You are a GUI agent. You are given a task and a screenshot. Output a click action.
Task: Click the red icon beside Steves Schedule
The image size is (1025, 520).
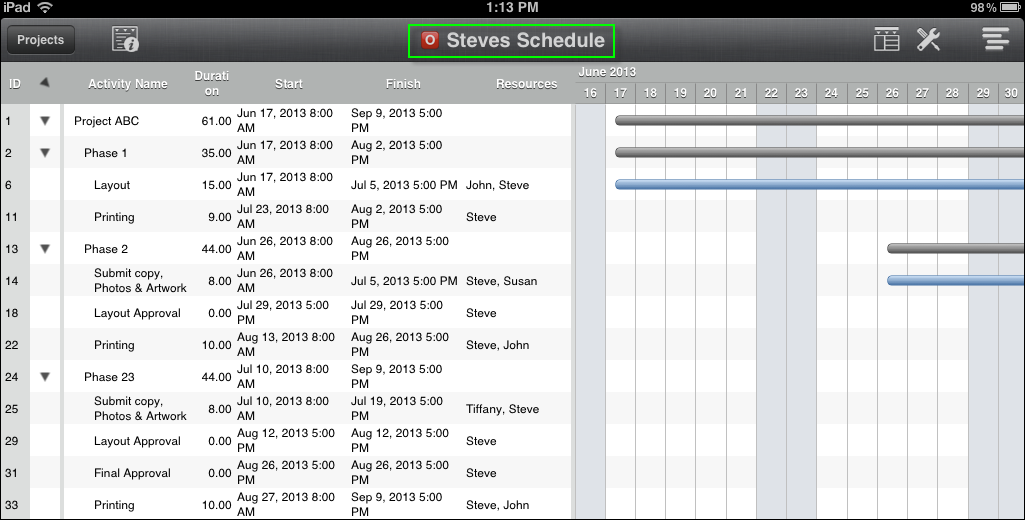pos(431,41)
